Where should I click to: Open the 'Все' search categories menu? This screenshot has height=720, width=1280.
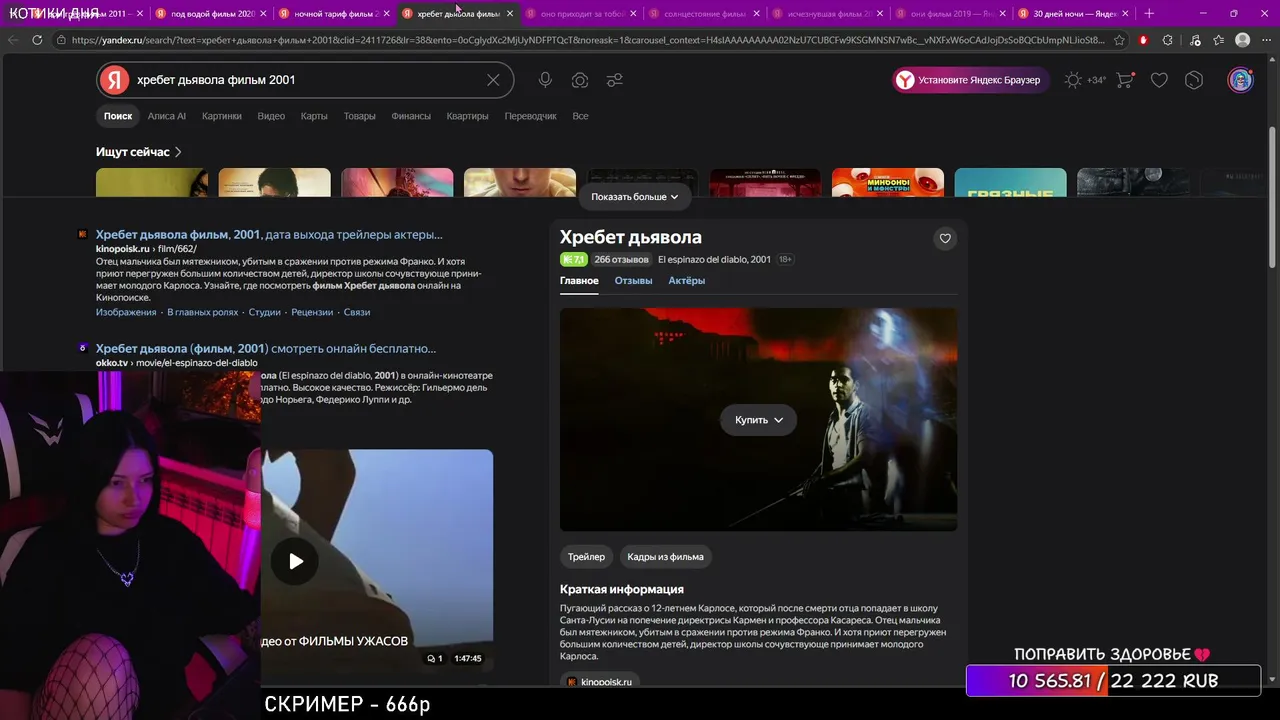(x=580, y=116)
